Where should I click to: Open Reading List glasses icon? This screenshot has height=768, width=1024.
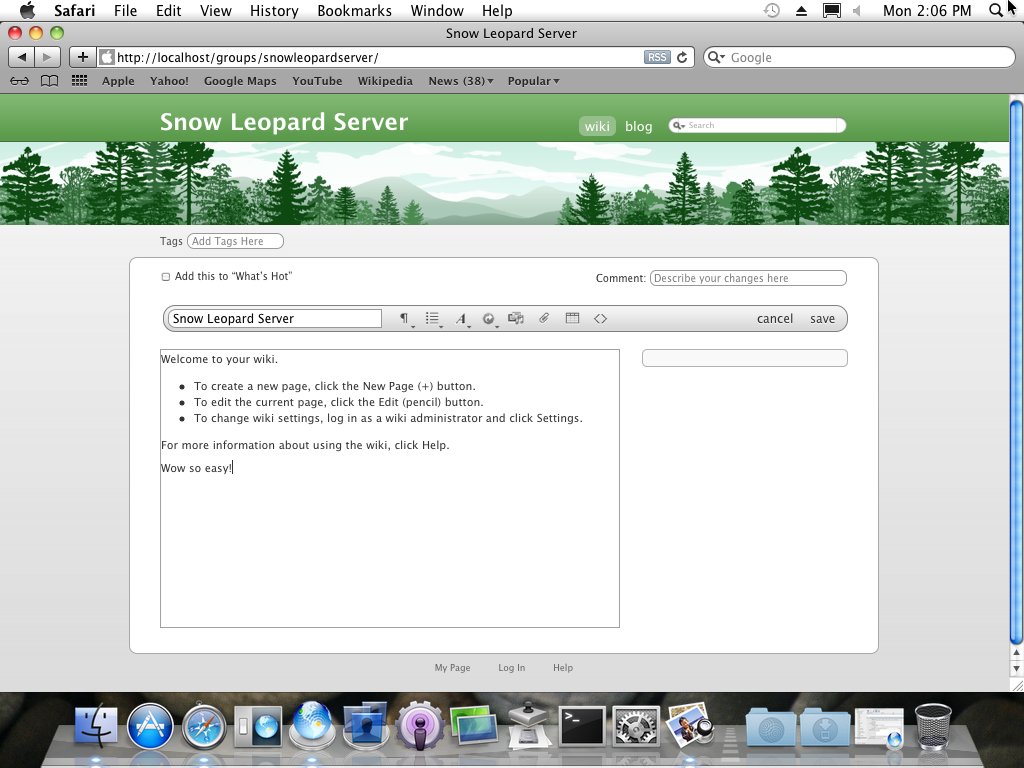(20, 81)
